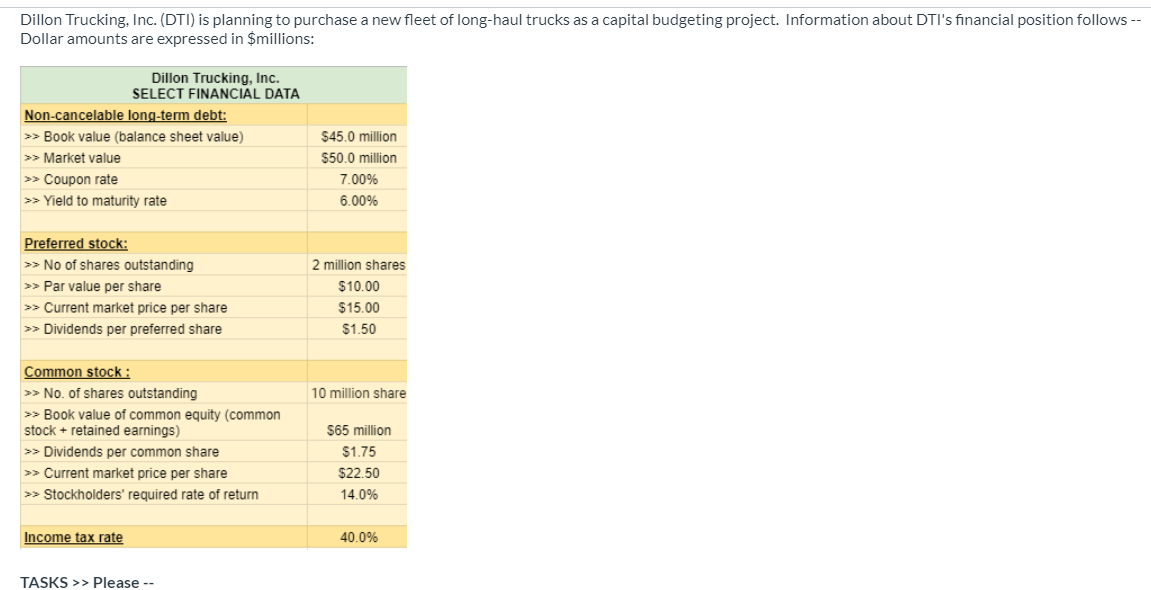Click the Dillon Trucking SELECT FINANCIAL DATA table header

pyautogui.click(x=215, y=85)
